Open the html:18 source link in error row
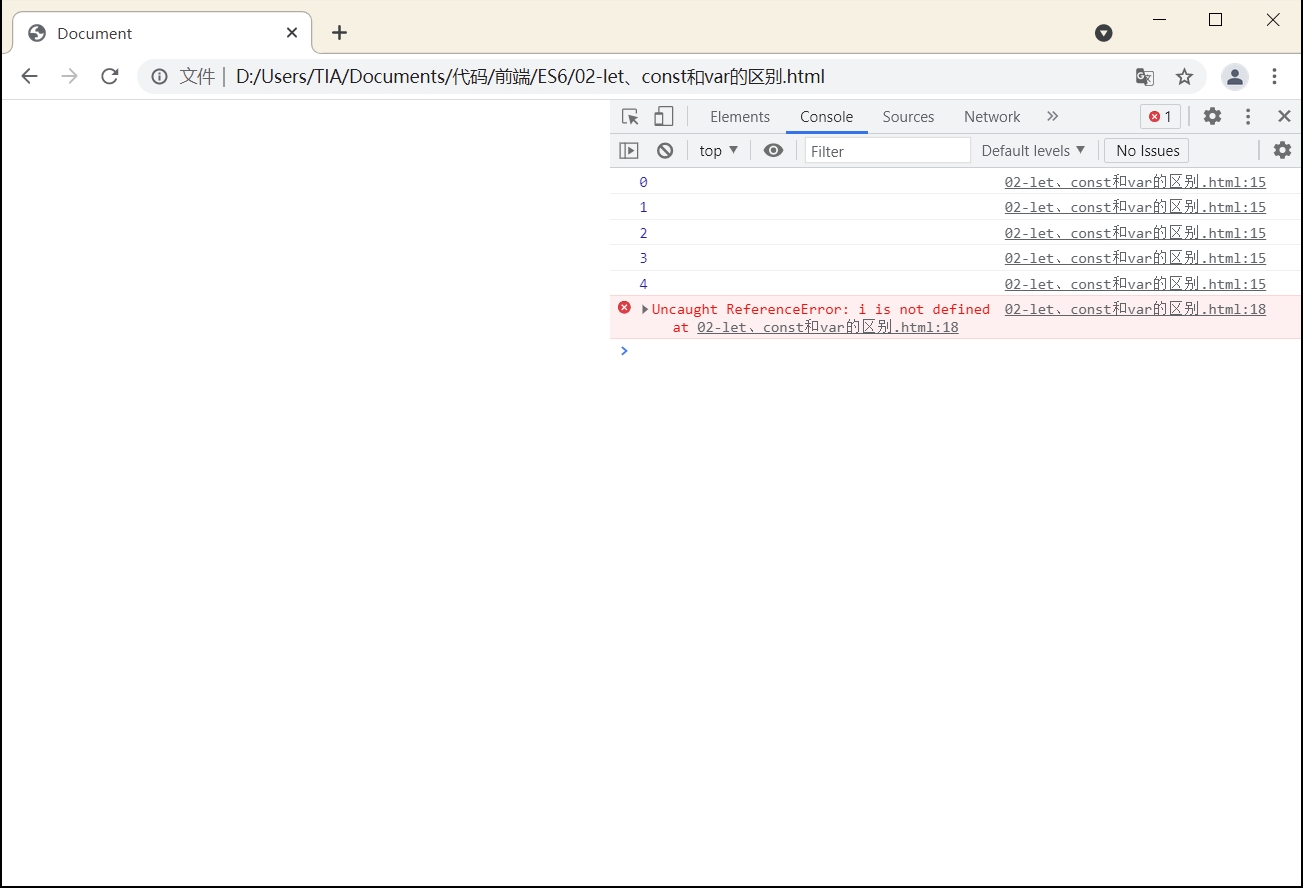 (x=1135, y=309)
